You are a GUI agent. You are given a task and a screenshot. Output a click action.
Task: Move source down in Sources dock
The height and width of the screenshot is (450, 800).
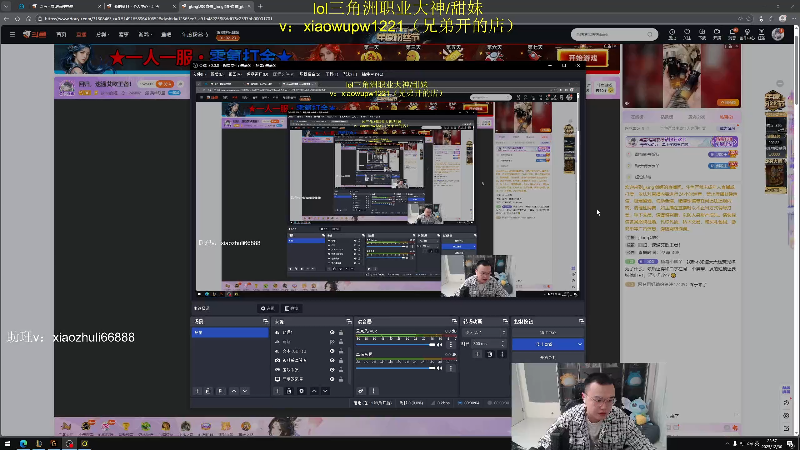(x=325, y=391)
